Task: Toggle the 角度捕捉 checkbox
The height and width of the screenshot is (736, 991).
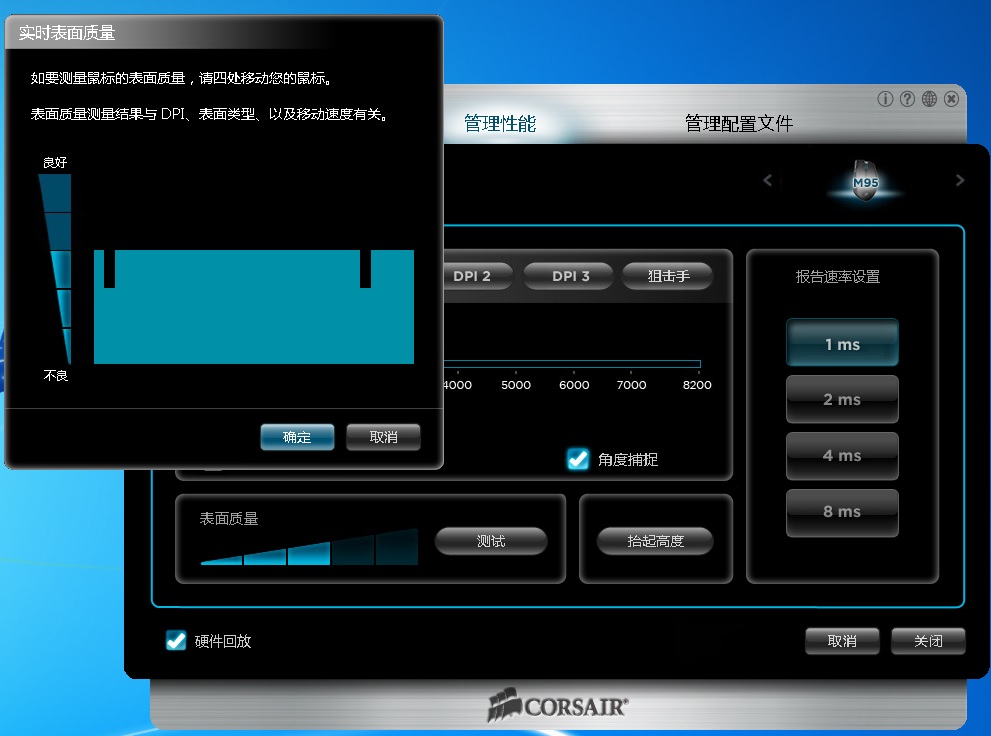Action: point(578,459)
